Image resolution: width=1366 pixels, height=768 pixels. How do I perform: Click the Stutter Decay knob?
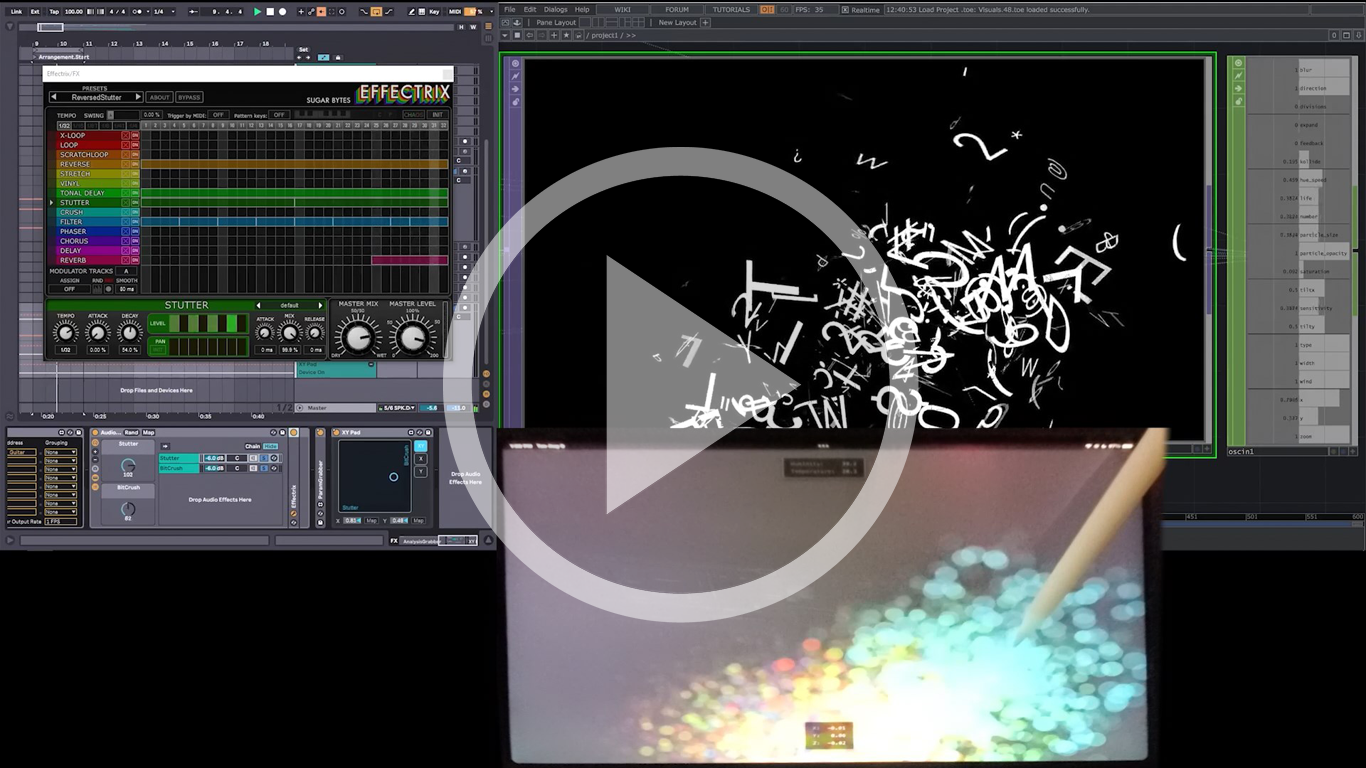tap(130, 333)
